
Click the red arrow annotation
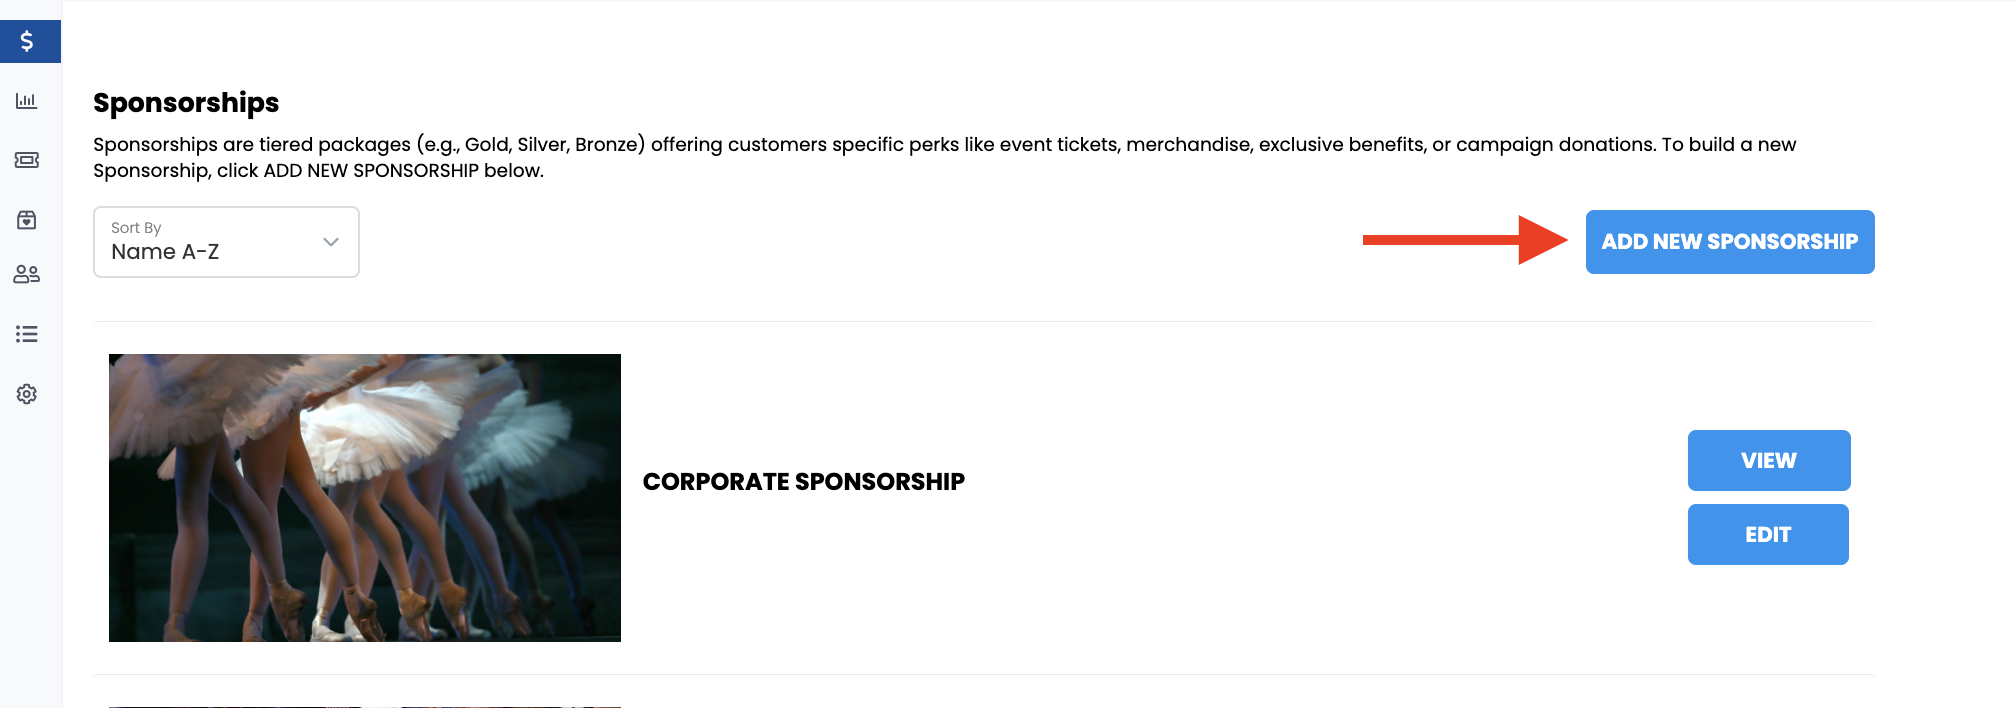1465,240
